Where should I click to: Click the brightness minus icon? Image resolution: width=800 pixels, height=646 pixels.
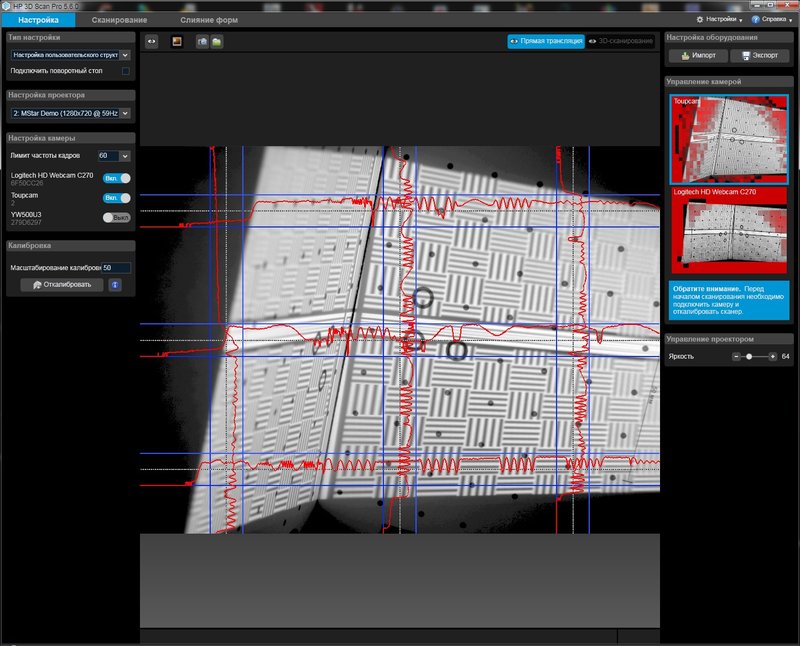[736, 356]
